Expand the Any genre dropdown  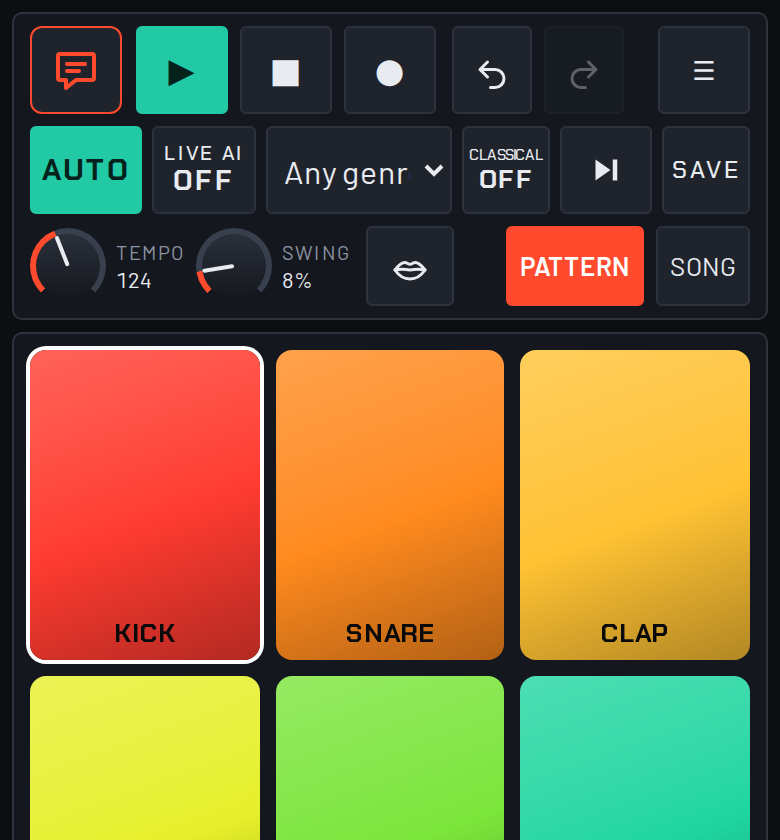359,170
